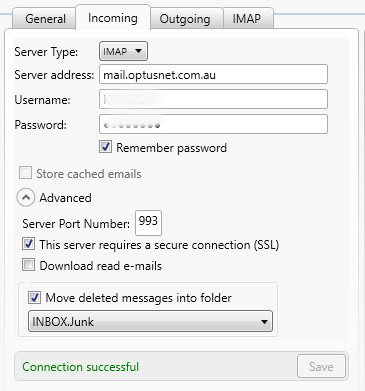
Task: Switch to the Outgoing tab
Action: click(x=185, y=19)
